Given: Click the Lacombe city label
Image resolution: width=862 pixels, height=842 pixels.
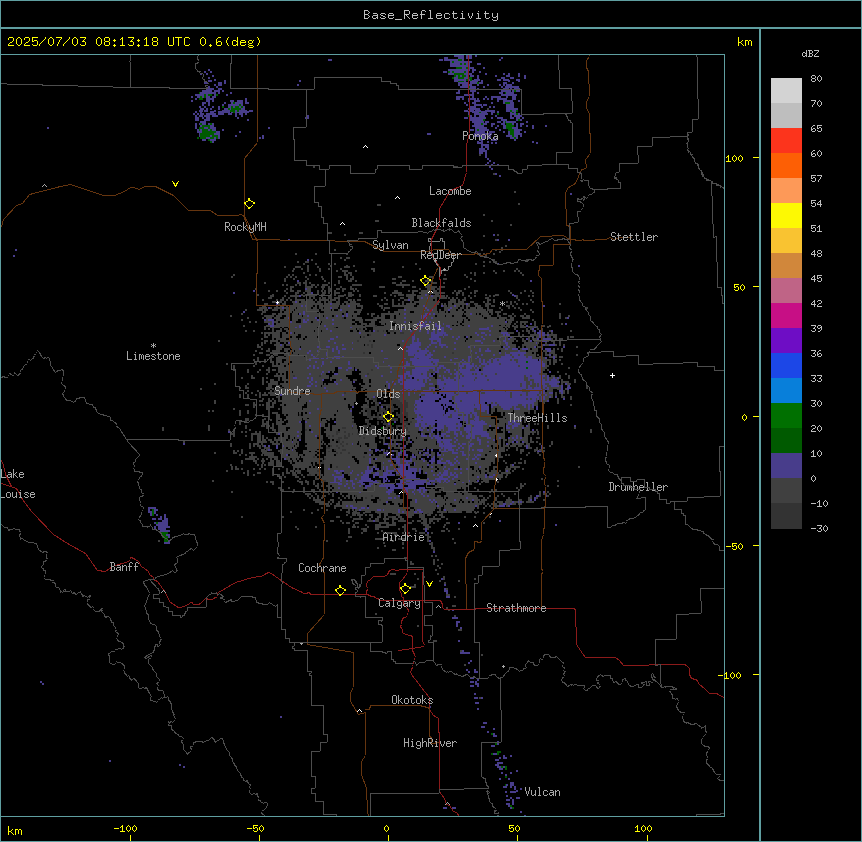Looking at the screenshot, I should tap(450, 191).
